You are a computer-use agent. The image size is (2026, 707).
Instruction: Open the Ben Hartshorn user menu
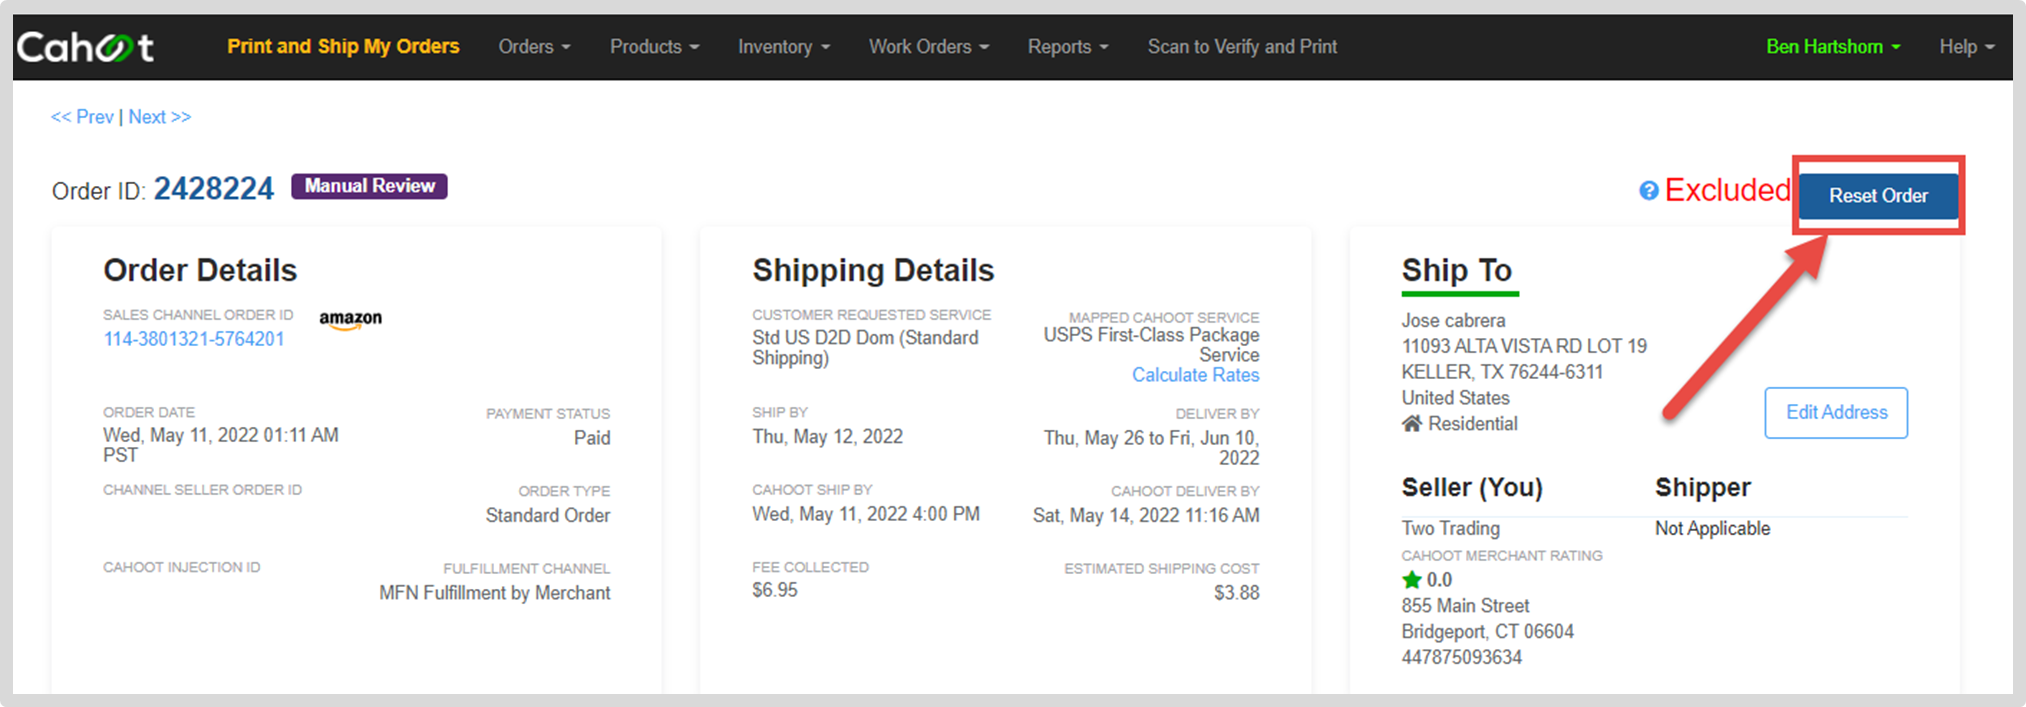[1833, 47]
